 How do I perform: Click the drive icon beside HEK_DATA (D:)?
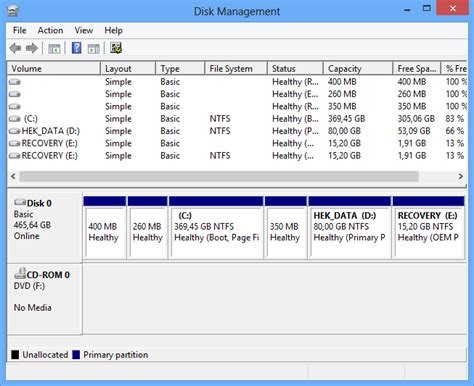pyautogui.click(x=15, y=131)
